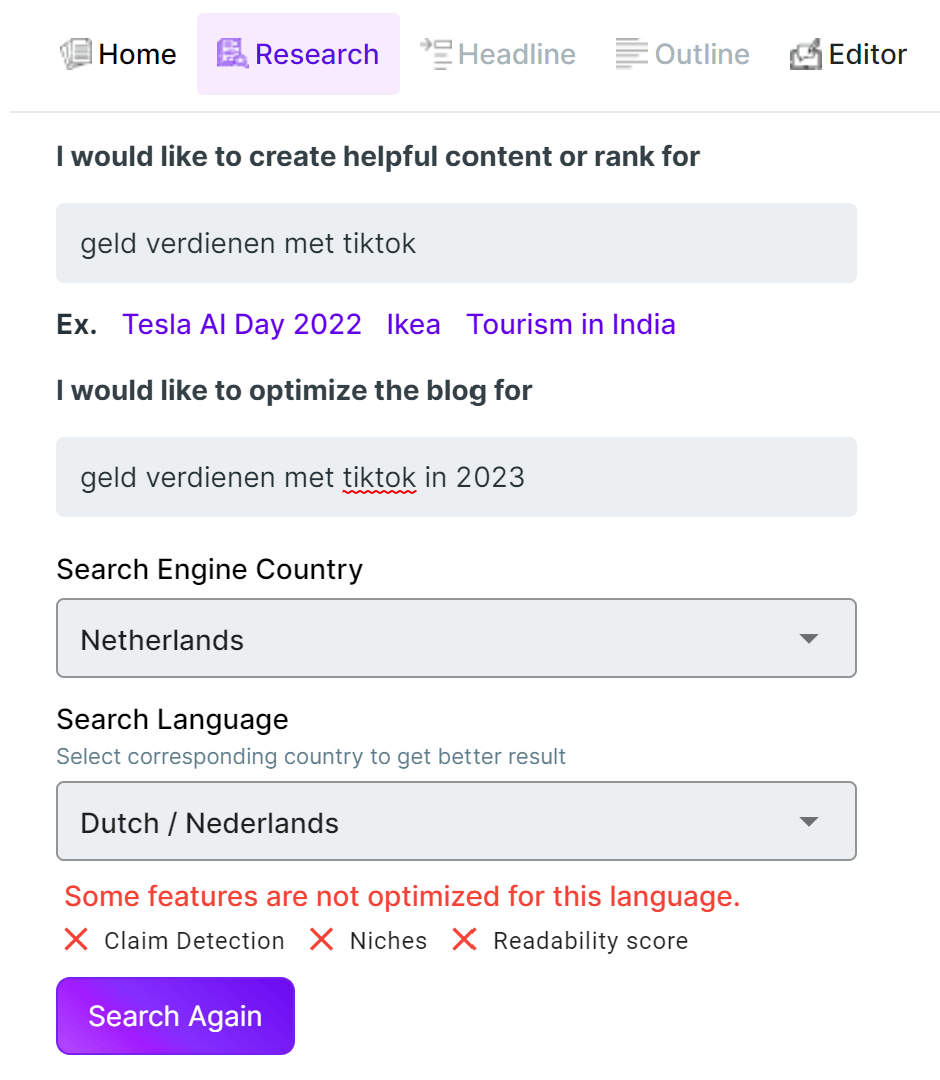Click the red X beside Readability score
The width and height of the screenshot is (940, 1080).
464,940
